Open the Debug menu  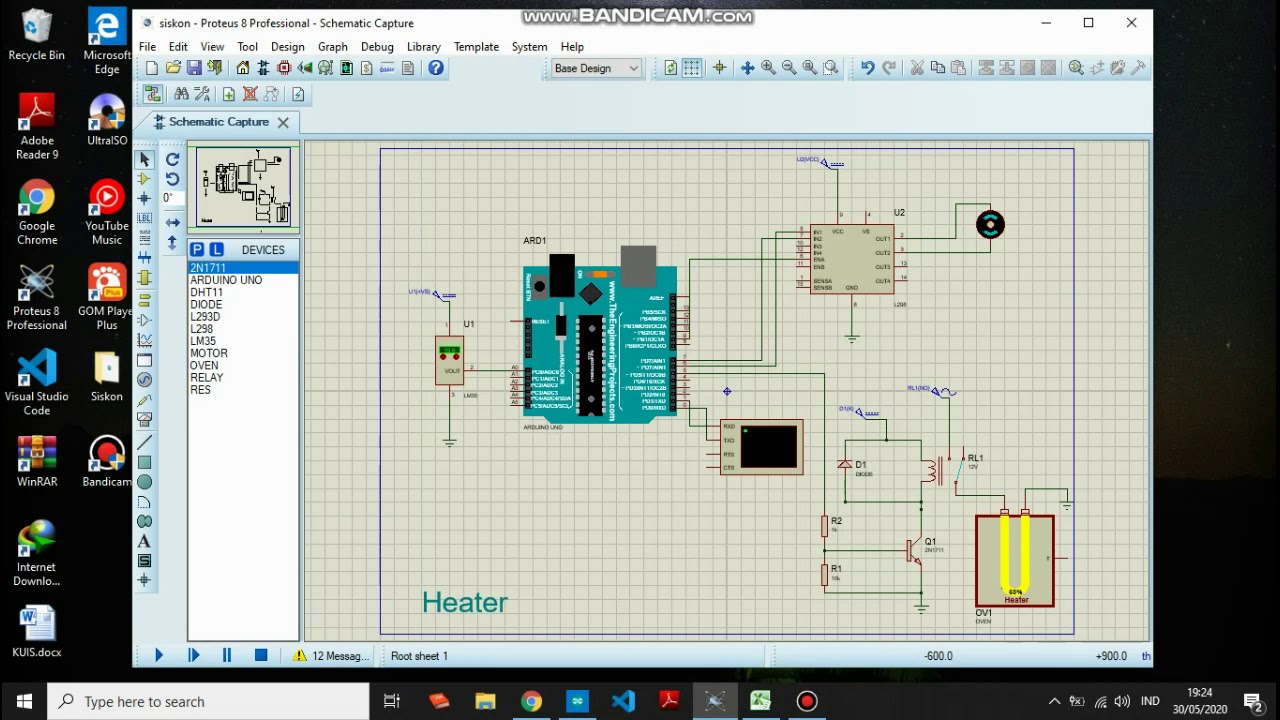(x=377, y=46)
